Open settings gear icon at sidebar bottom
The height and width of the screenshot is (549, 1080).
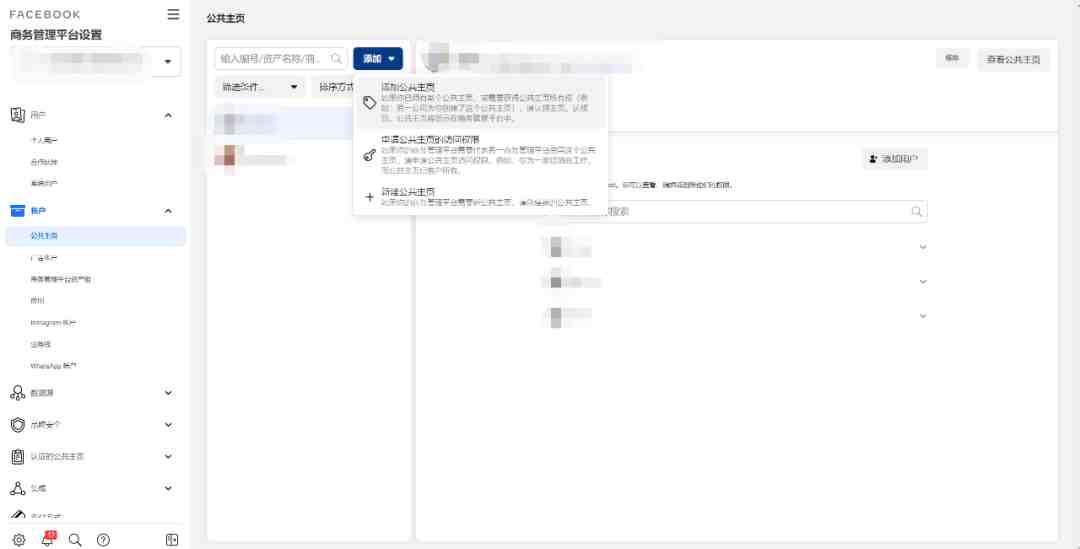pos(19,540)
